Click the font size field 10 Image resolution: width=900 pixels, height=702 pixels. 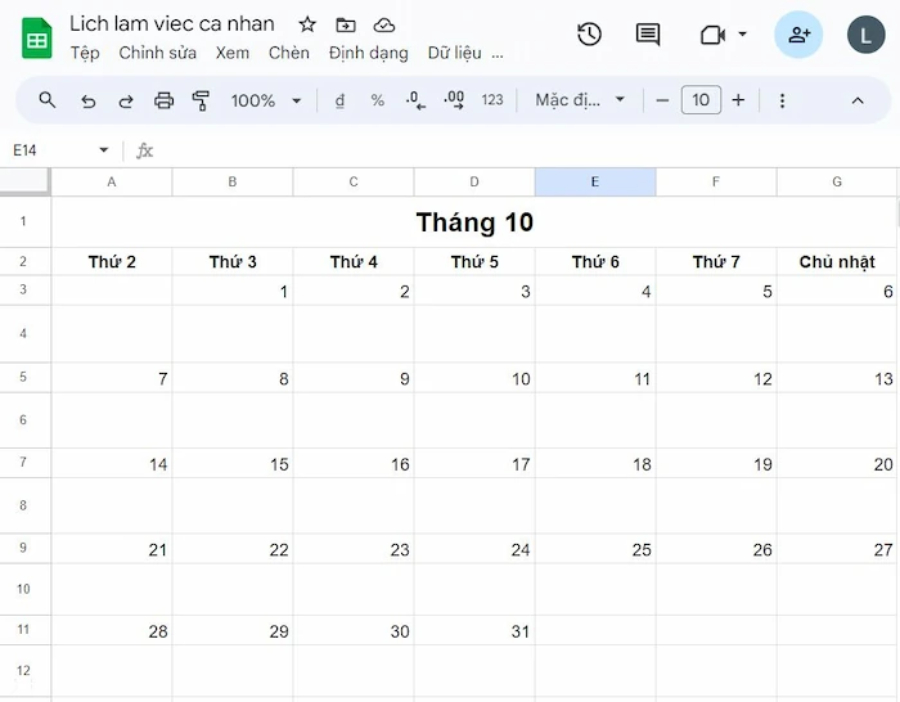(701, 100)
